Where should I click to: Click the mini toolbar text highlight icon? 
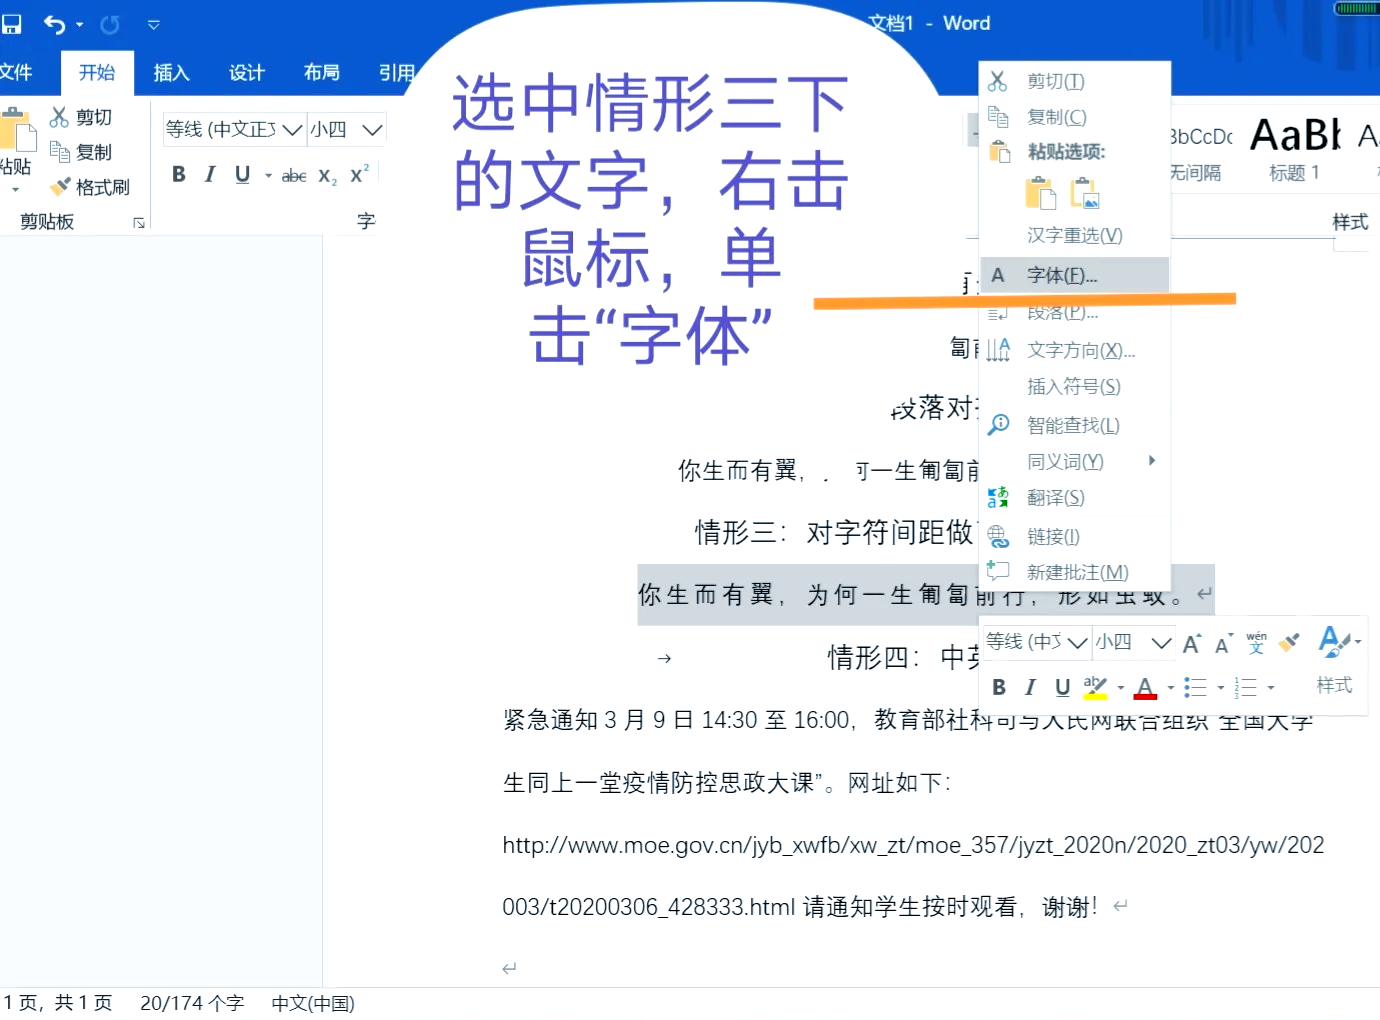[x=1095, y=687]
